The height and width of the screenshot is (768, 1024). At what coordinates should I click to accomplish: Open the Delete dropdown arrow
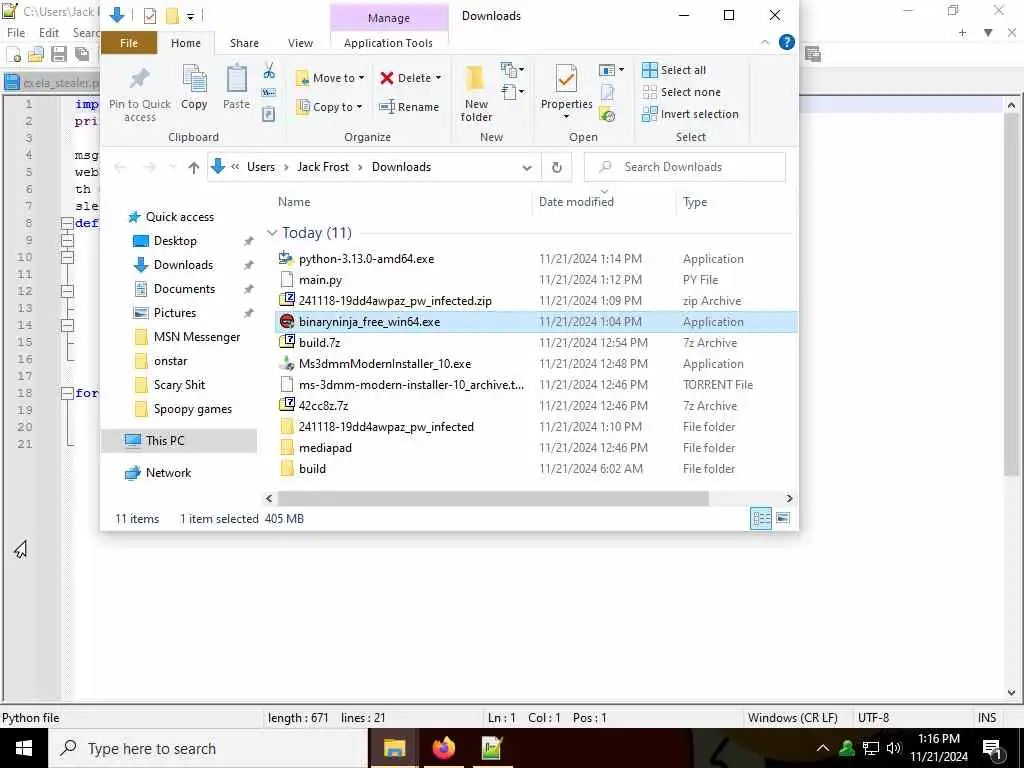(438, 78)
